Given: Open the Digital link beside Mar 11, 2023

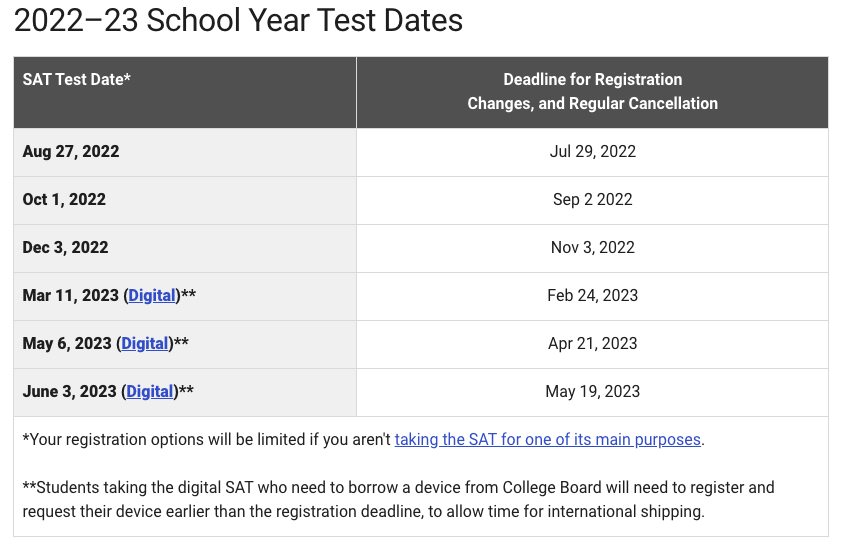Looking at the screenshot, I should [151, 296].
